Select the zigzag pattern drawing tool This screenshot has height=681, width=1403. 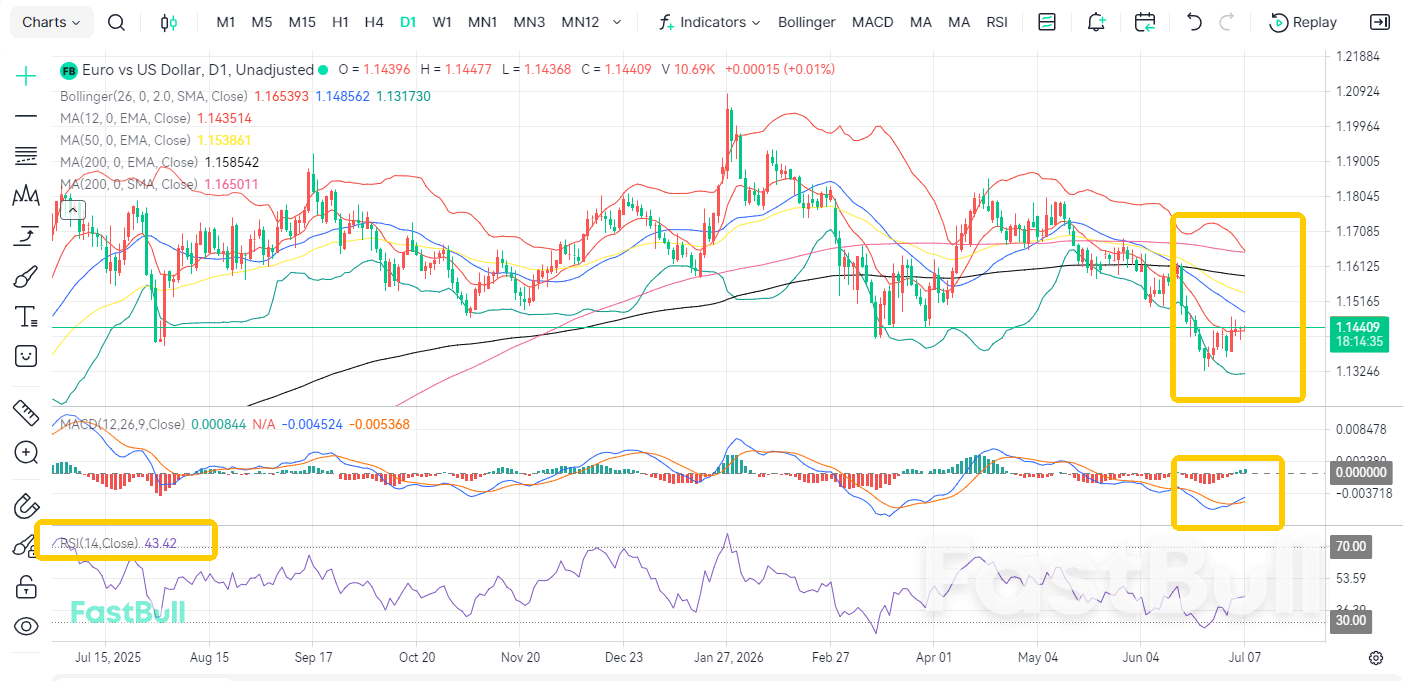(x=26, y=195)
